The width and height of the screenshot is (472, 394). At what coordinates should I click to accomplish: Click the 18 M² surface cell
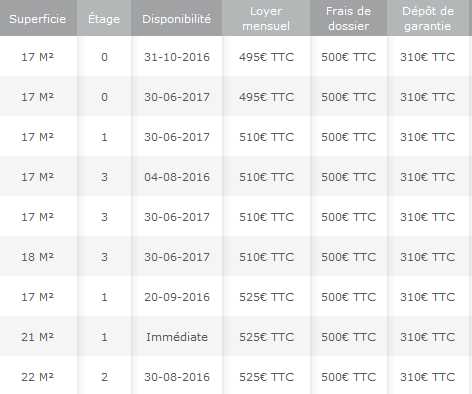tap(38, 257)
